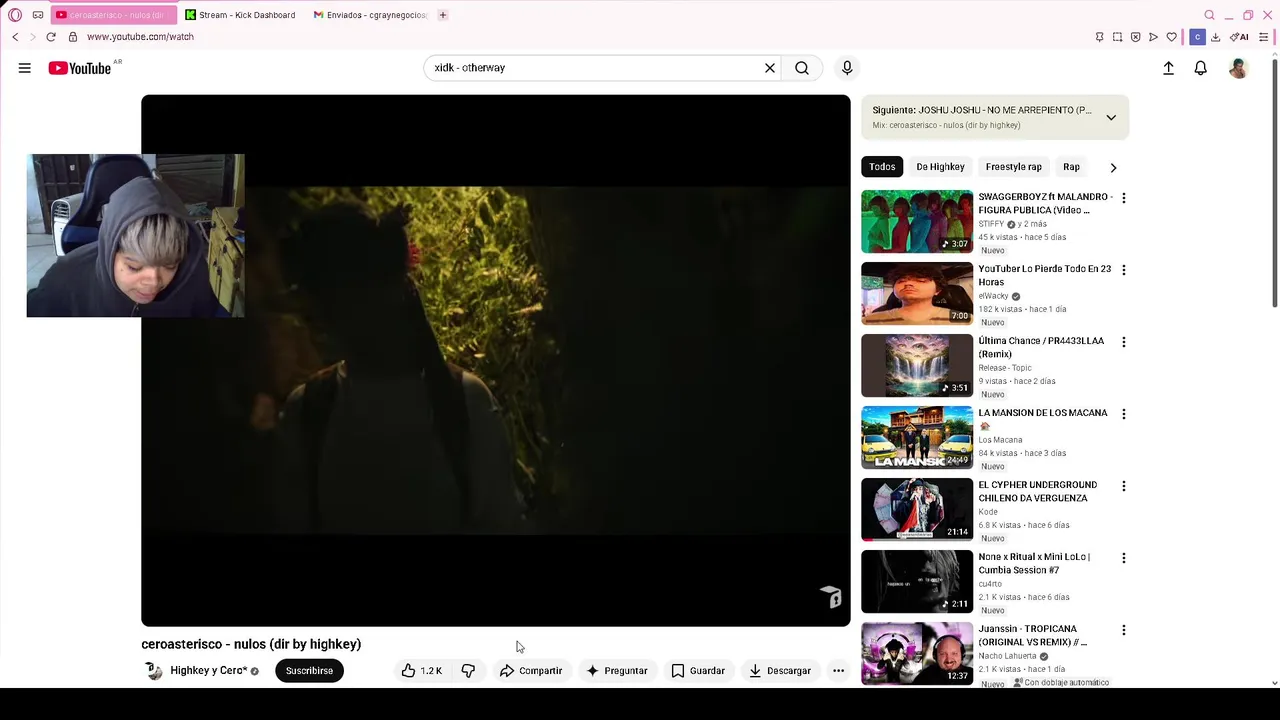
Task: Expand the Siguiente mix playlist panel
Action: (1111, 117)
